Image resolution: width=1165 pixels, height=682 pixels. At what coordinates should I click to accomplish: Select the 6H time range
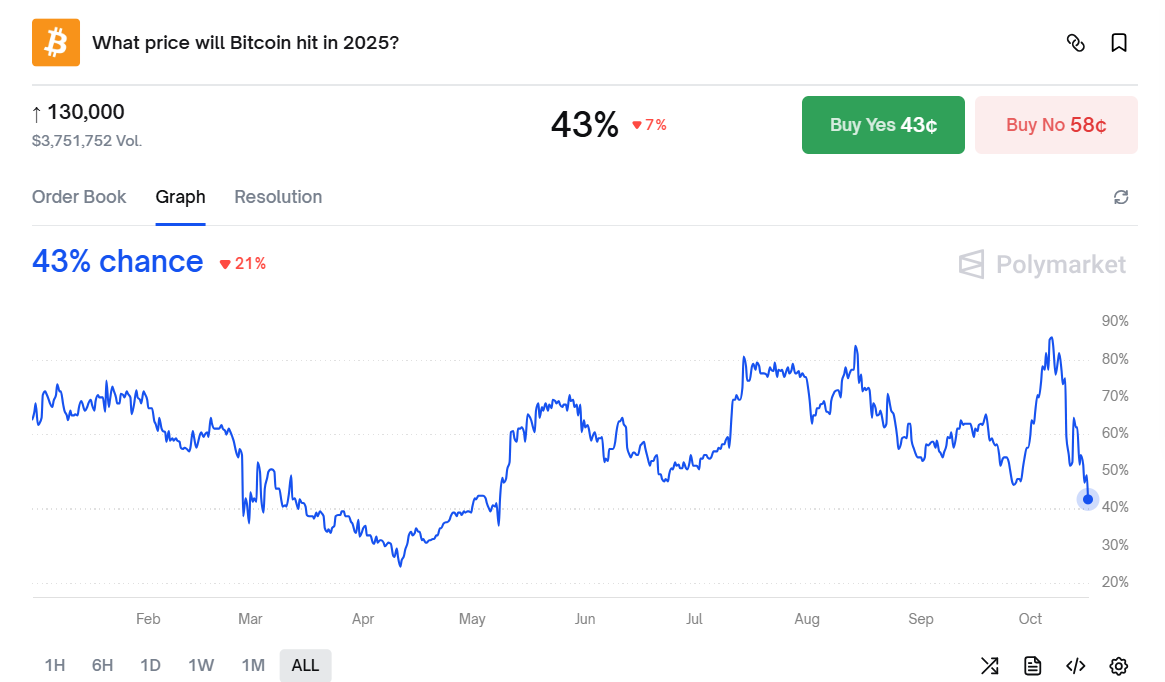click(x=102, y=665)
